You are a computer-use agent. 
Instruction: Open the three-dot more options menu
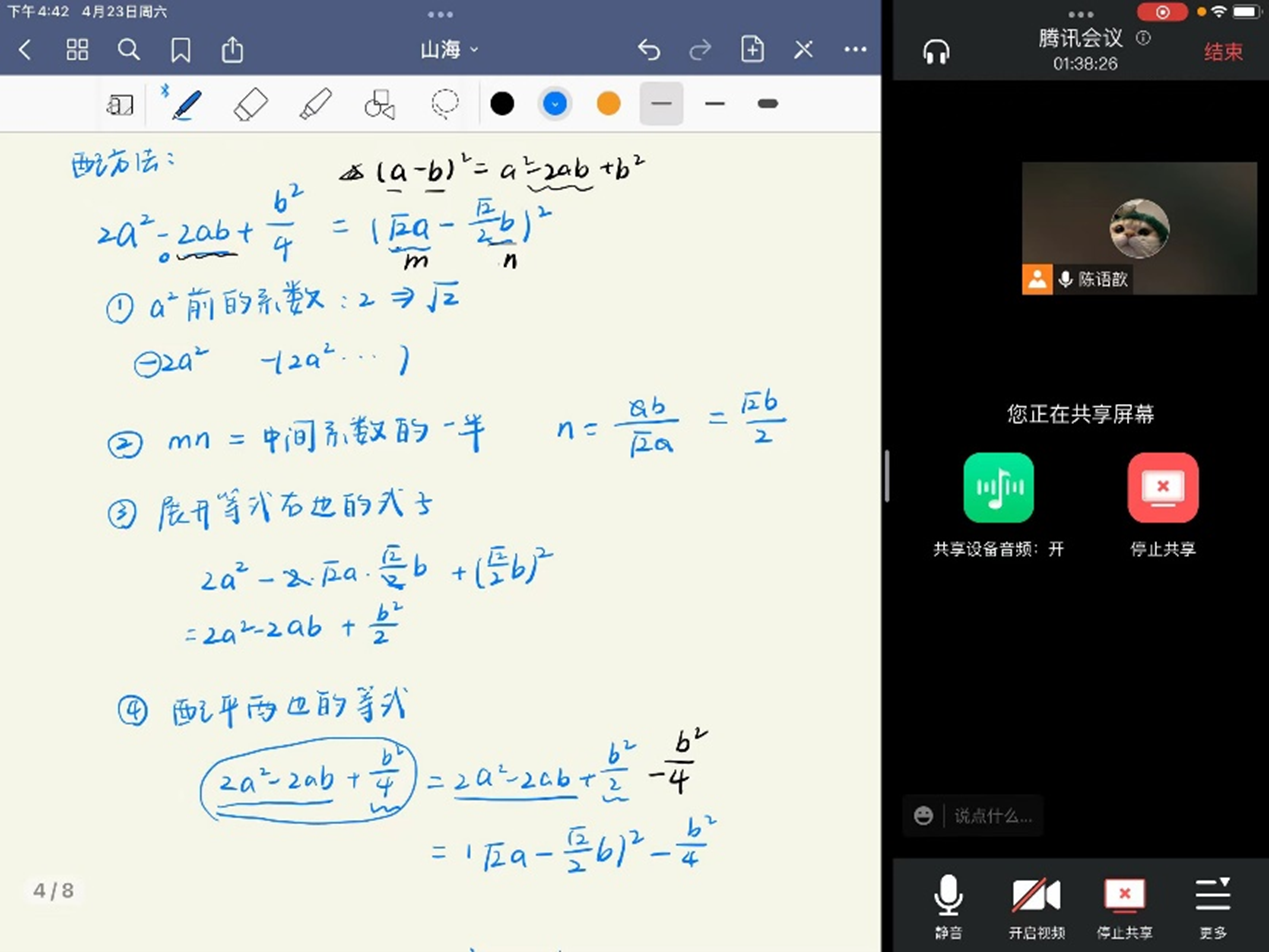click(x=855, y=50)
